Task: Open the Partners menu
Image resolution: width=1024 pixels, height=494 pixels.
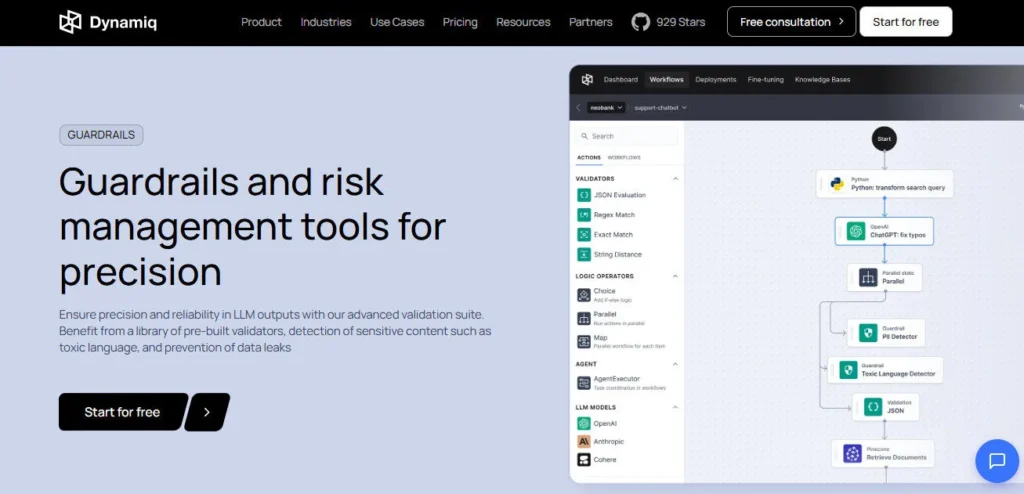Action: coord(590,22)
